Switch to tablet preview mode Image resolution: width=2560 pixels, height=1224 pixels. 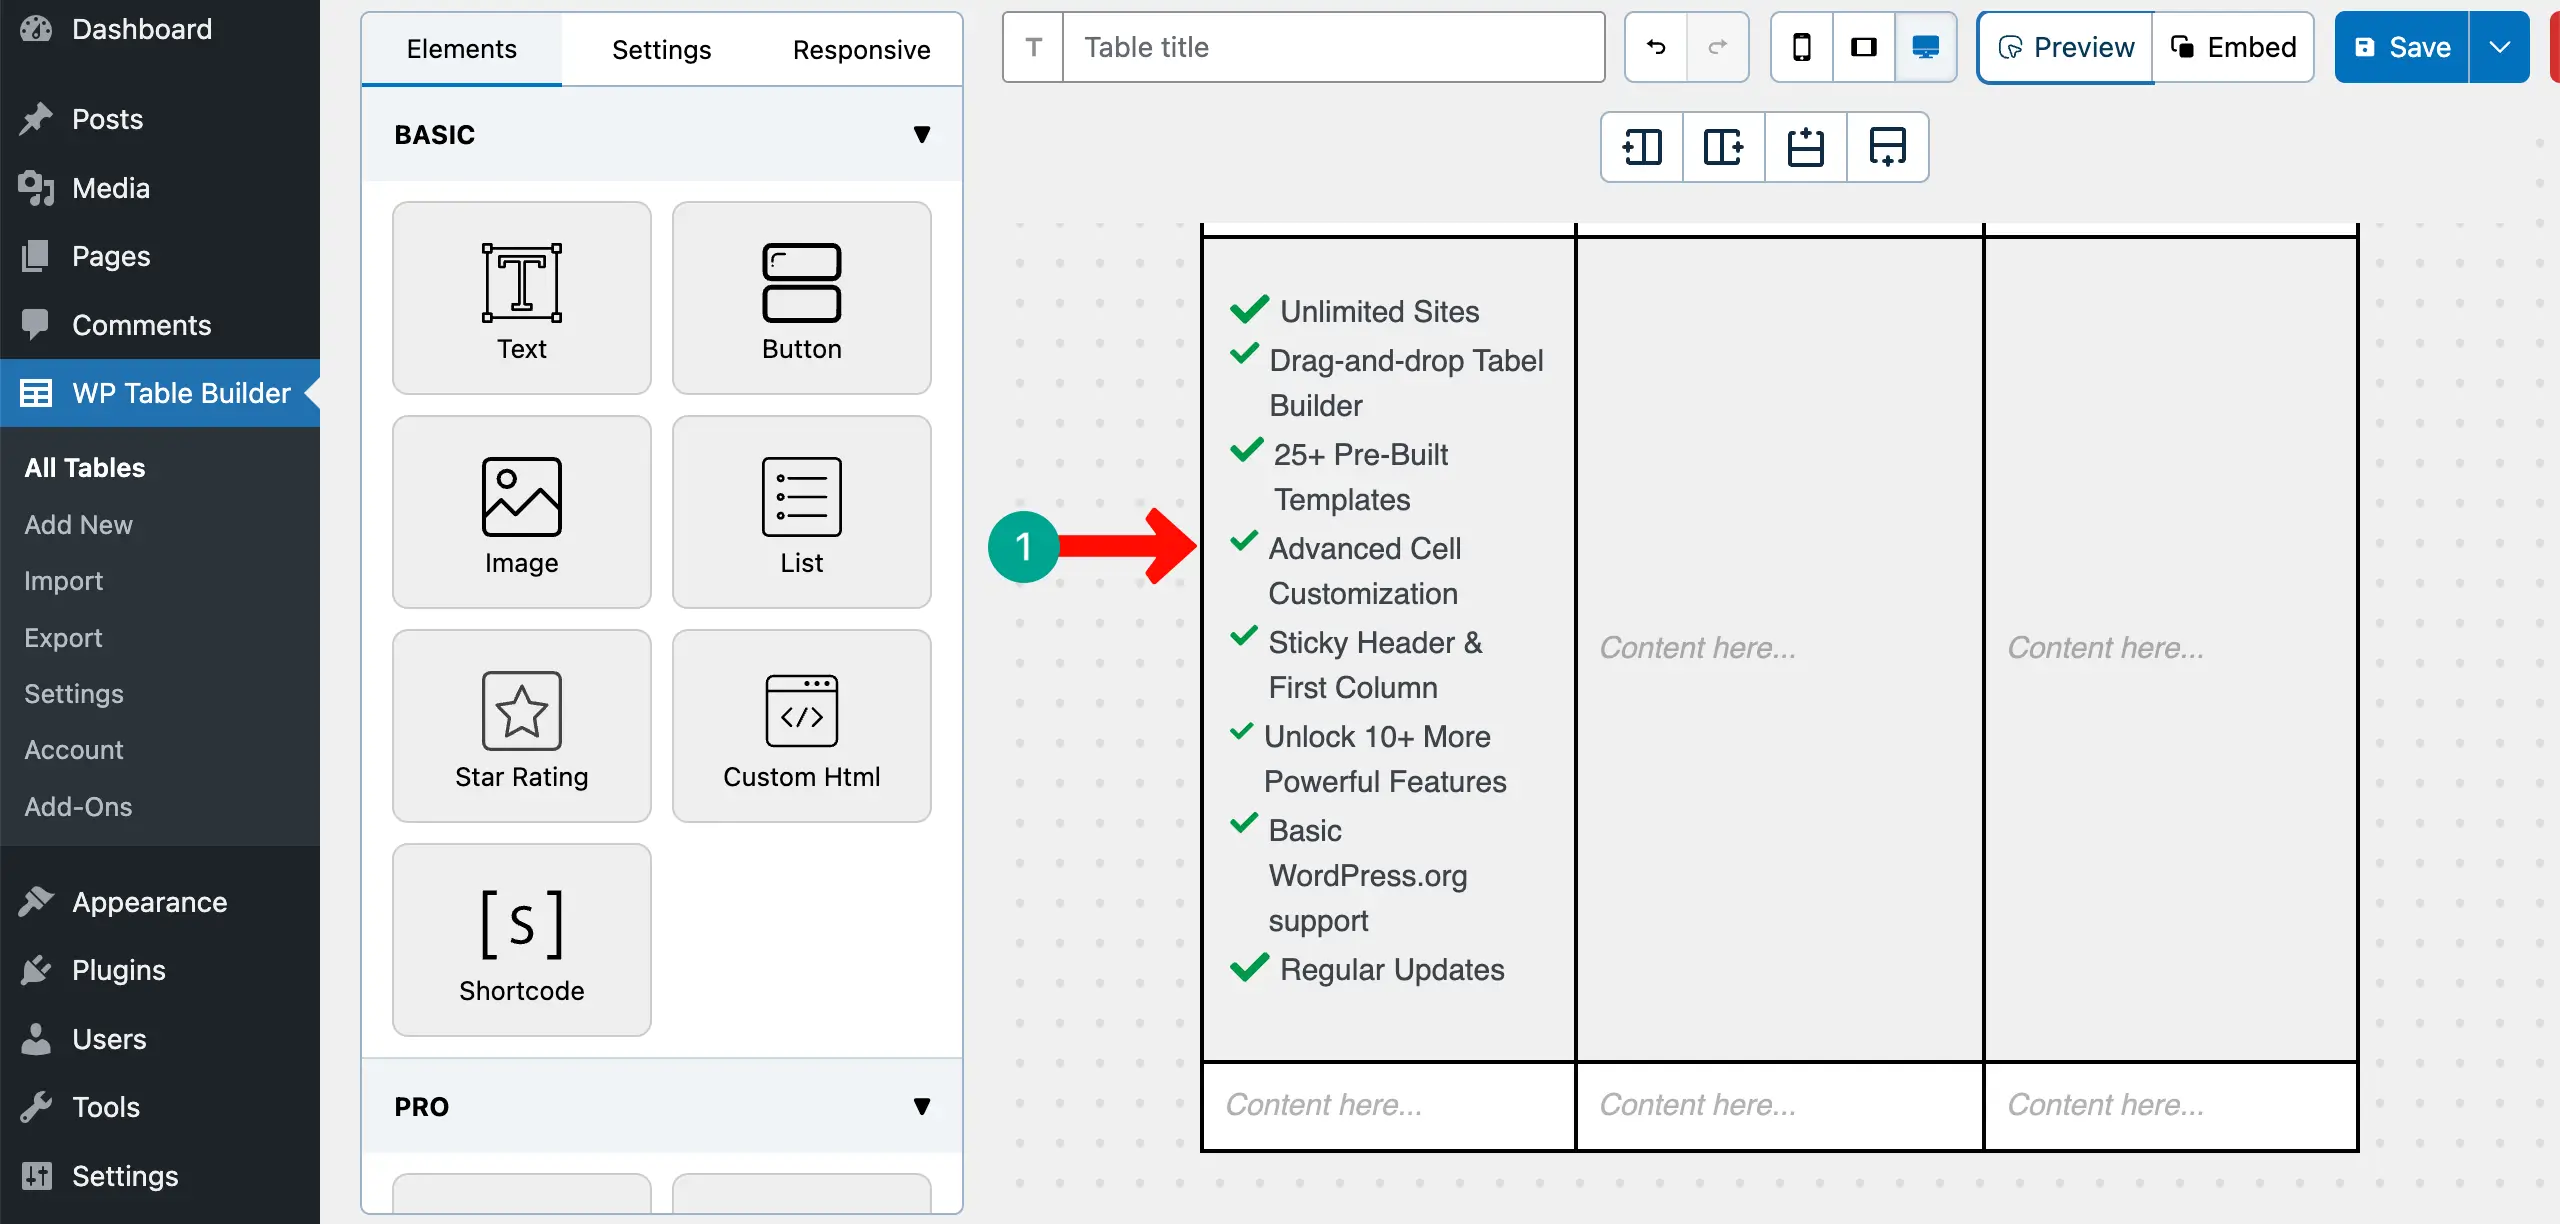pos(1863,46)
